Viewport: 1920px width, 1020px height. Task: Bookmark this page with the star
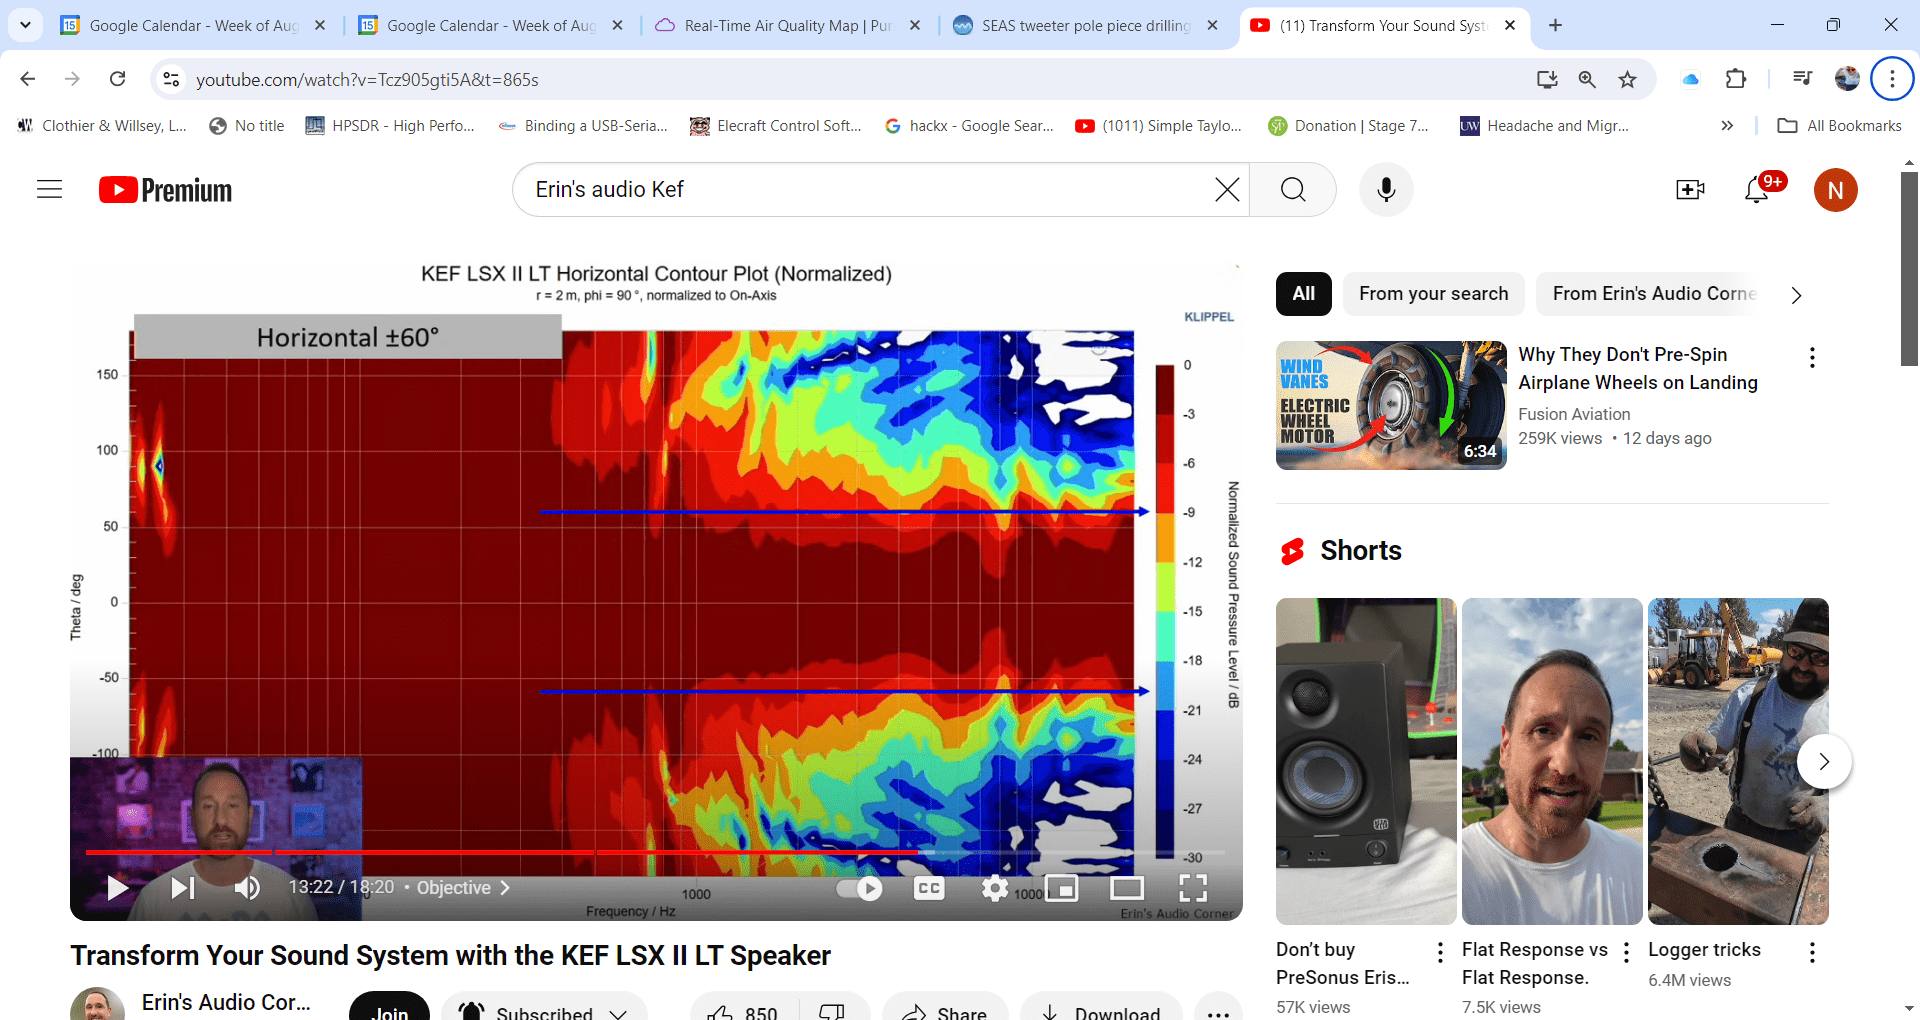(x=1628, y=79)
